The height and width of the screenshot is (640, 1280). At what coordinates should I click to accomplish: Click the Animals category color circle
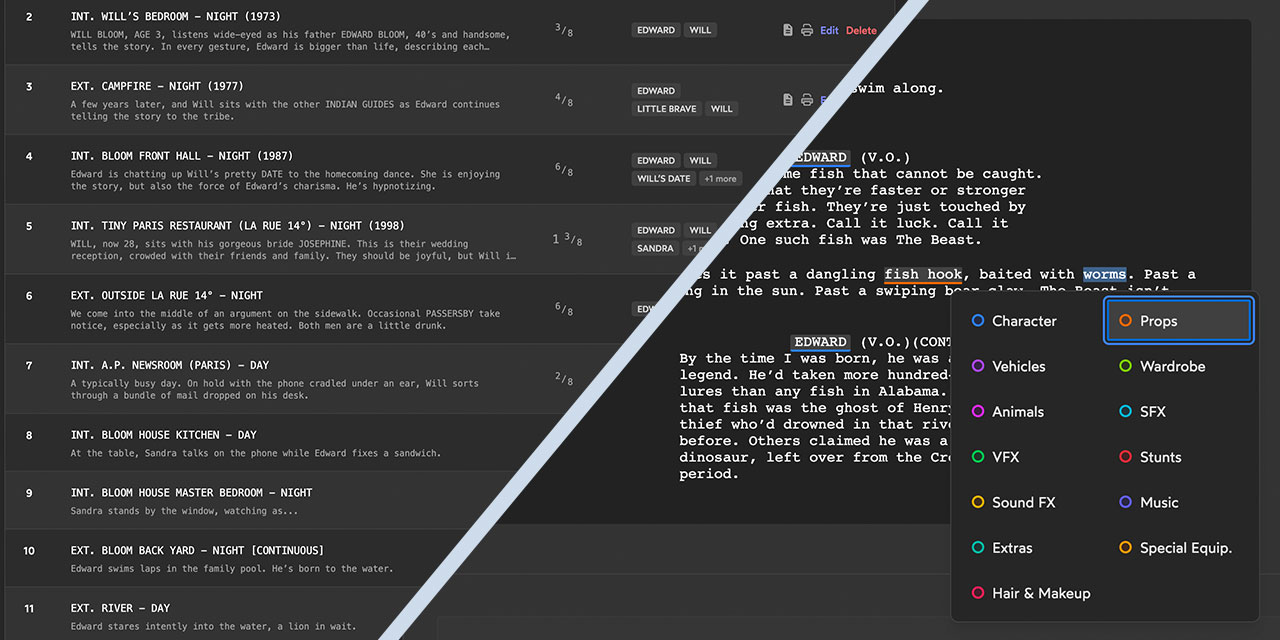pyautogui.click(x=978, y=412)
